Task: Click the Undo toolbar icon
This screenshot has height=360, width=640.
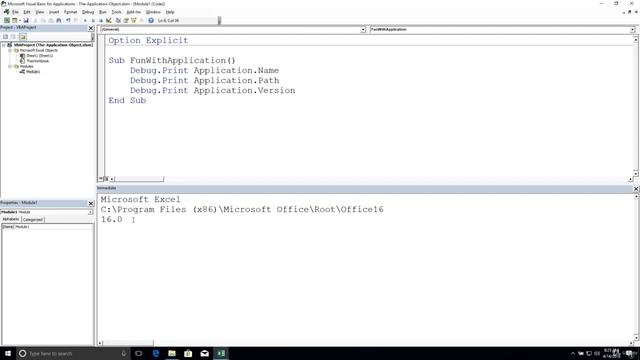Action: coord(68,20)
